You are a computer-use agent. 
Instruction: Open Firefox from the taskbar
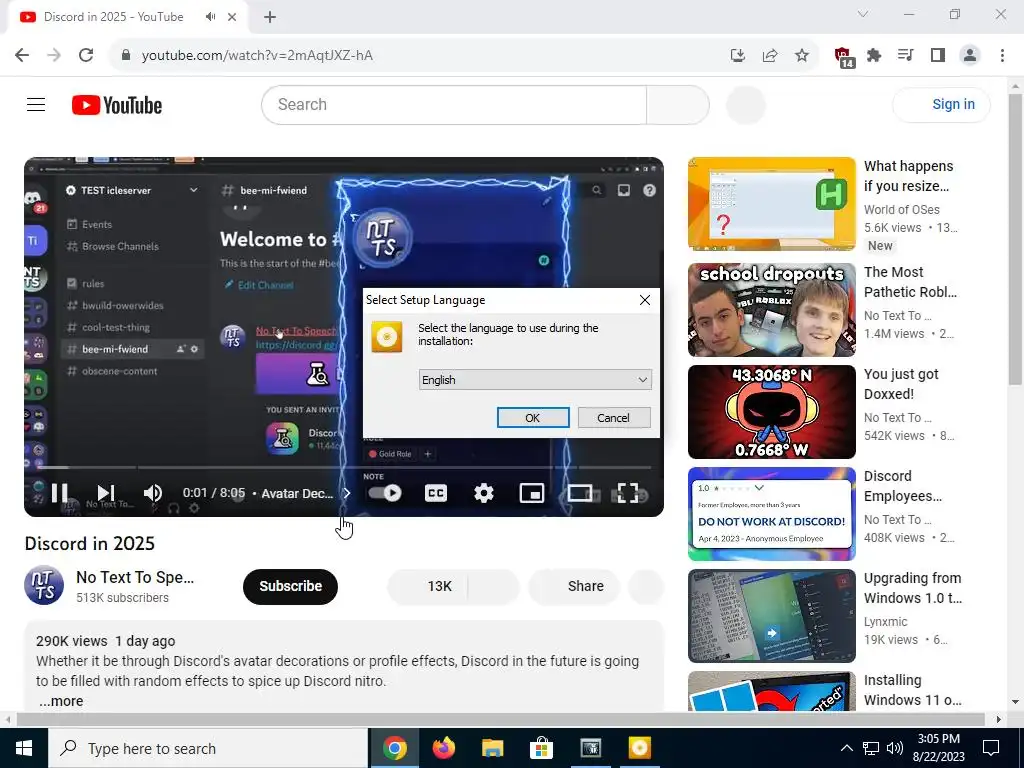click(443, 748)
